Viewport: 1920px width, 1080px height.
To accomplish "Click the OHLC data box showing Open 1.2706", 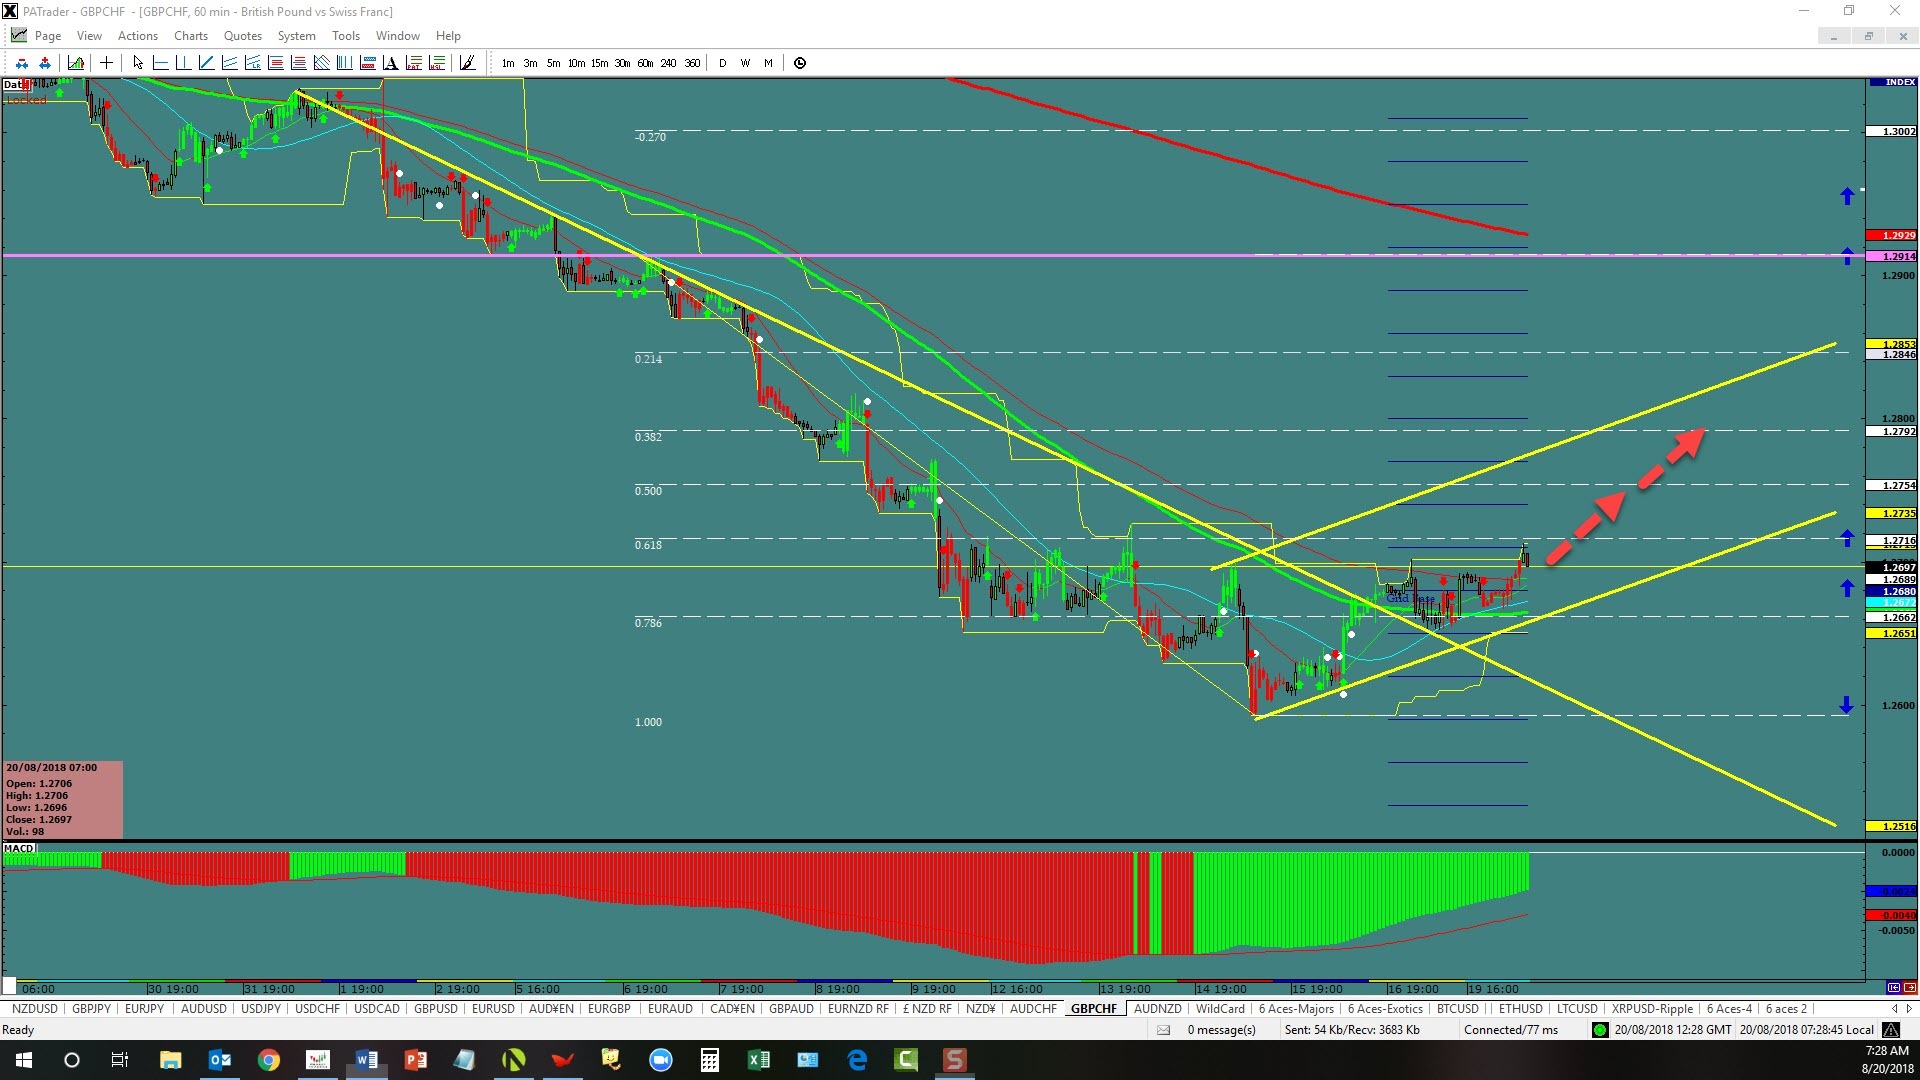I will click(63, 800).
